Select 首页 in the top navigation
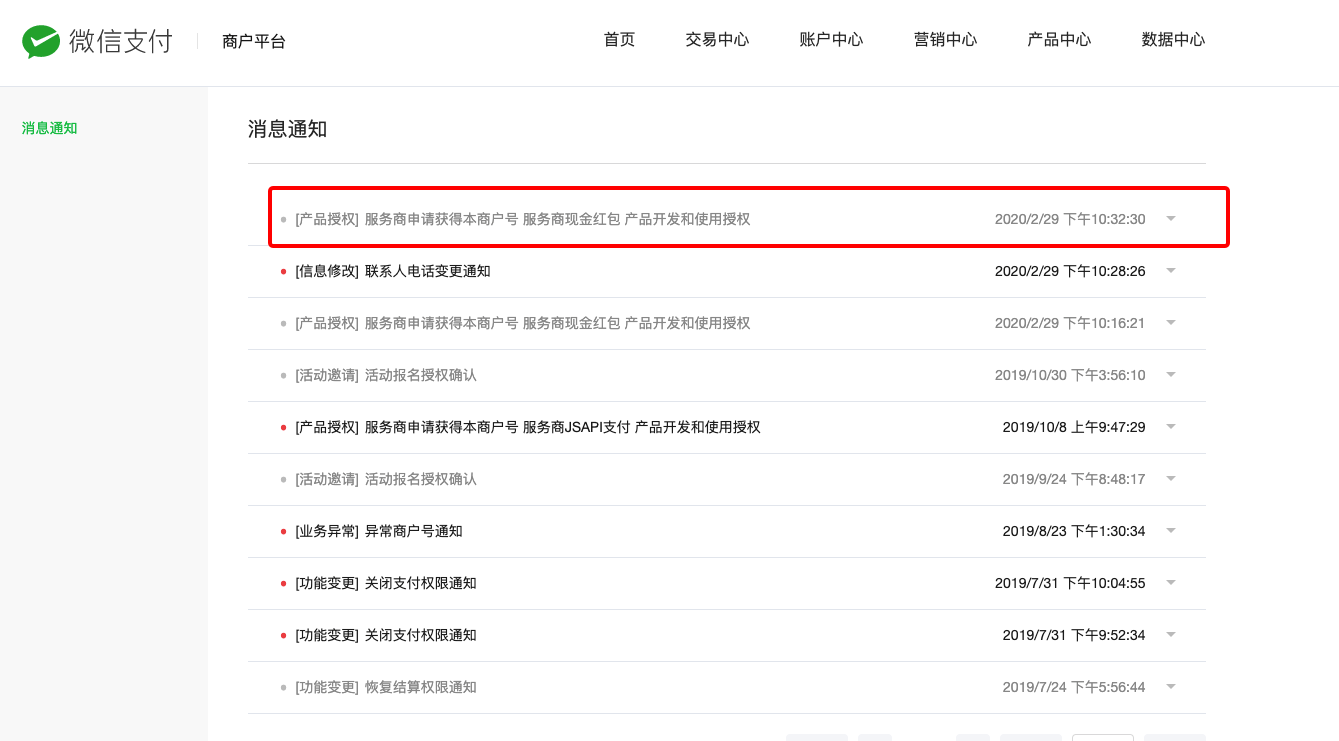The width and height of the screenshot is (1339, 741). point(618,40)
